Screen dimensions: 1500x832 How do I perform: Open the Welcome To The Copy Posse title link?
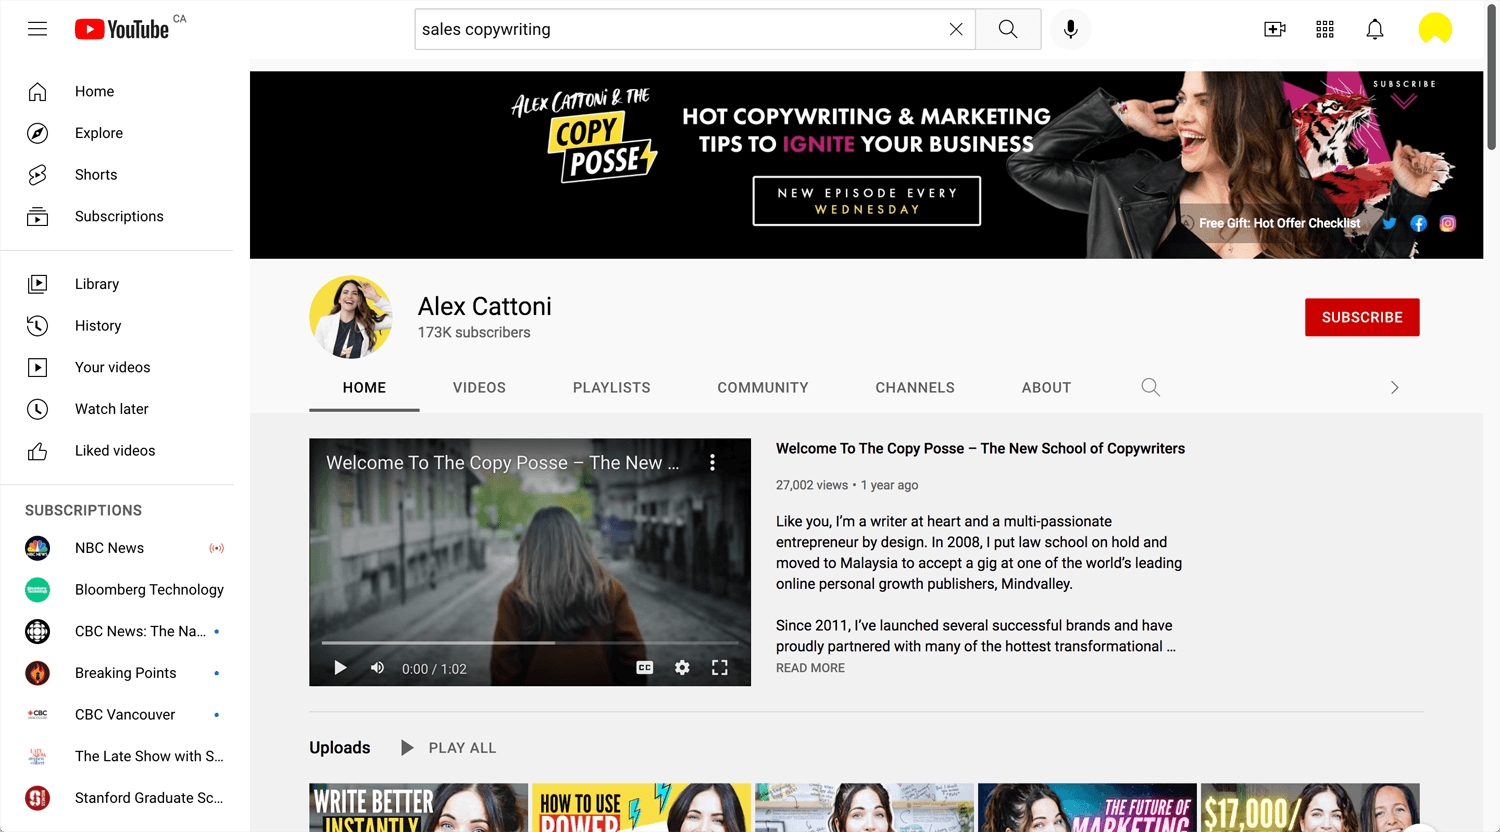pyautogui.click(x=980, y=449)
